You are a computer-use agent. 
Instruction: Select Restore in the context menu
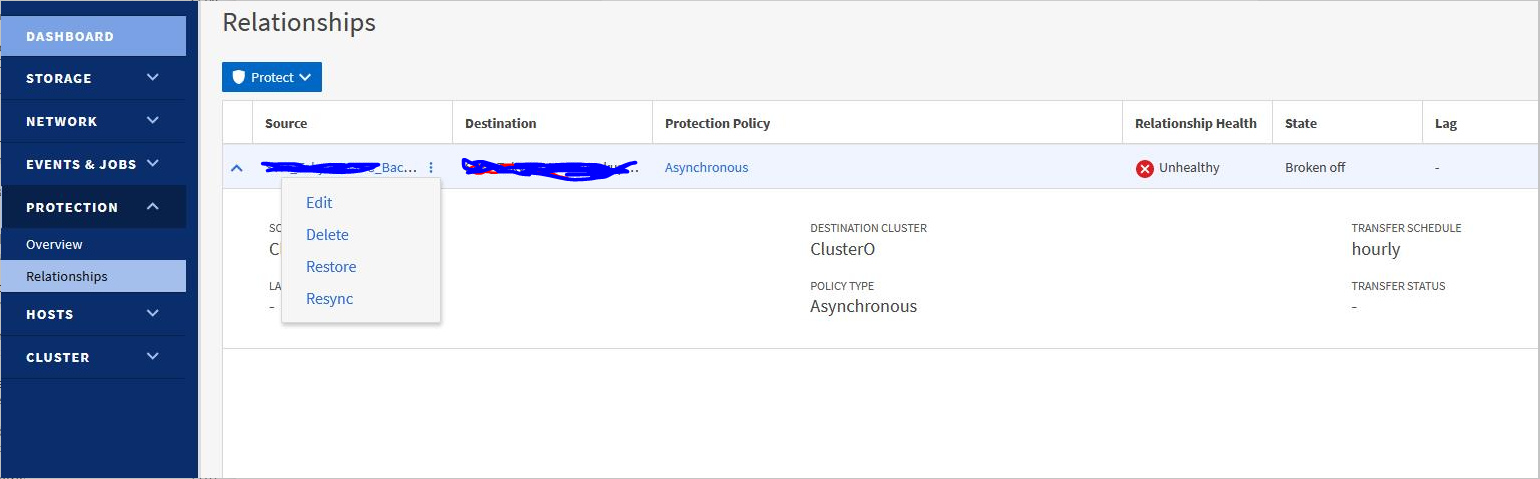point(331,267)
